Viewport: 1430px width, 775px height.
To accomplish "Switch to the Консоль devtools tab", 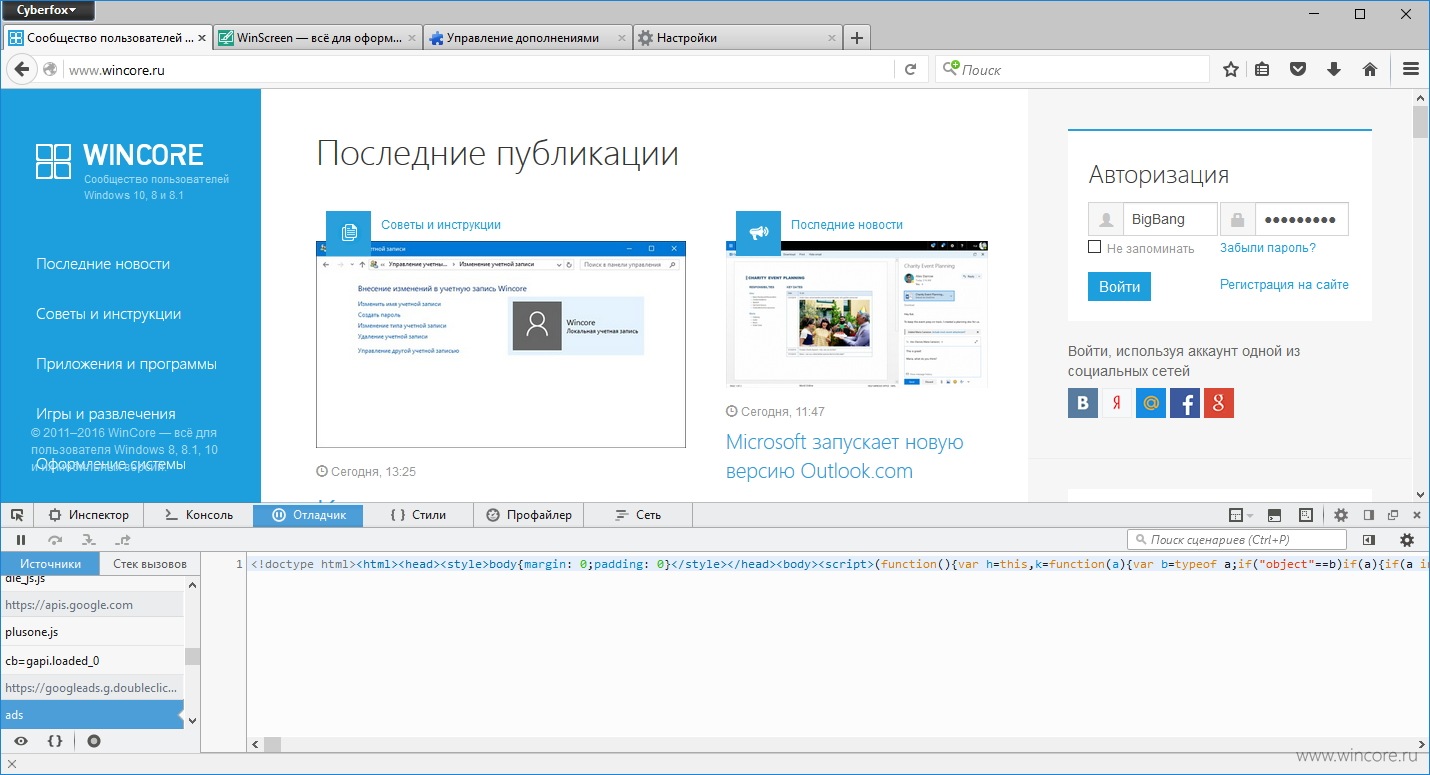I will pyautogui.click(x=198, y=515).
